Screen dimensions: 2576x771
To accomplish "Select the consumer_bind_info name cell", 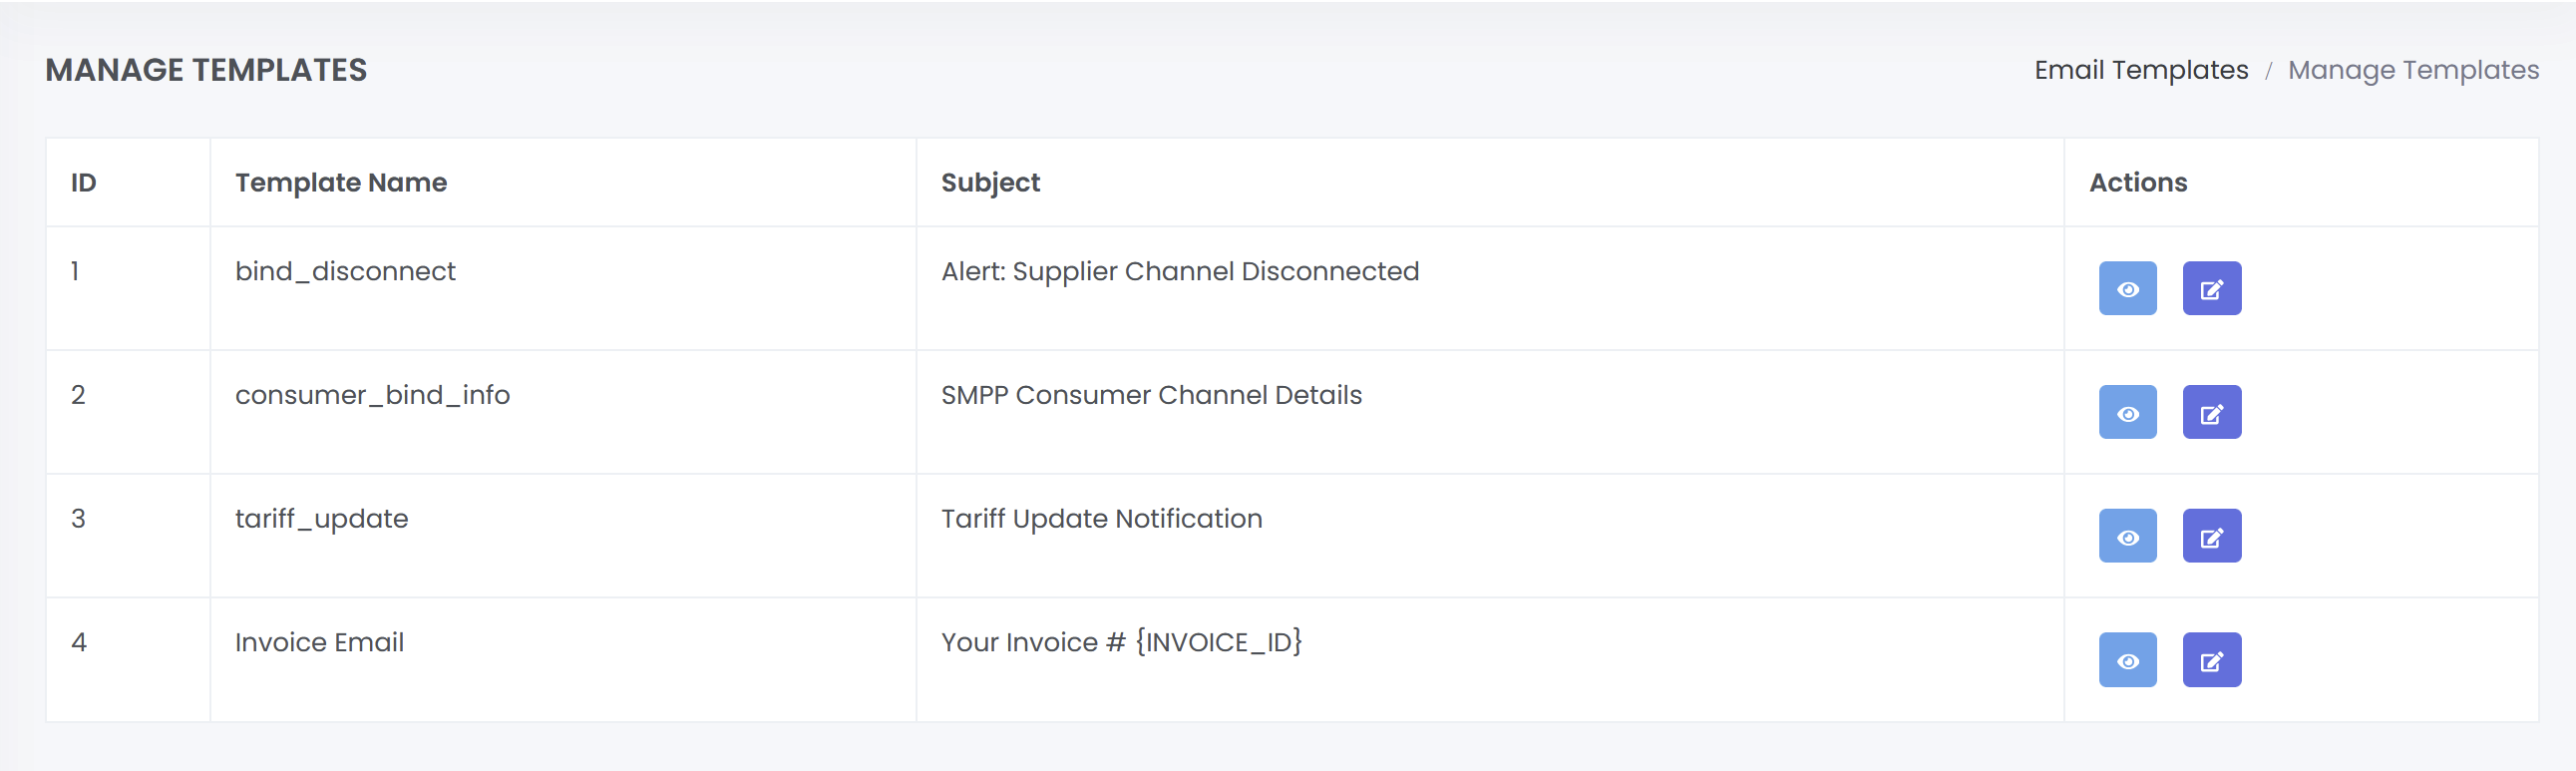I will coord(372,396).
